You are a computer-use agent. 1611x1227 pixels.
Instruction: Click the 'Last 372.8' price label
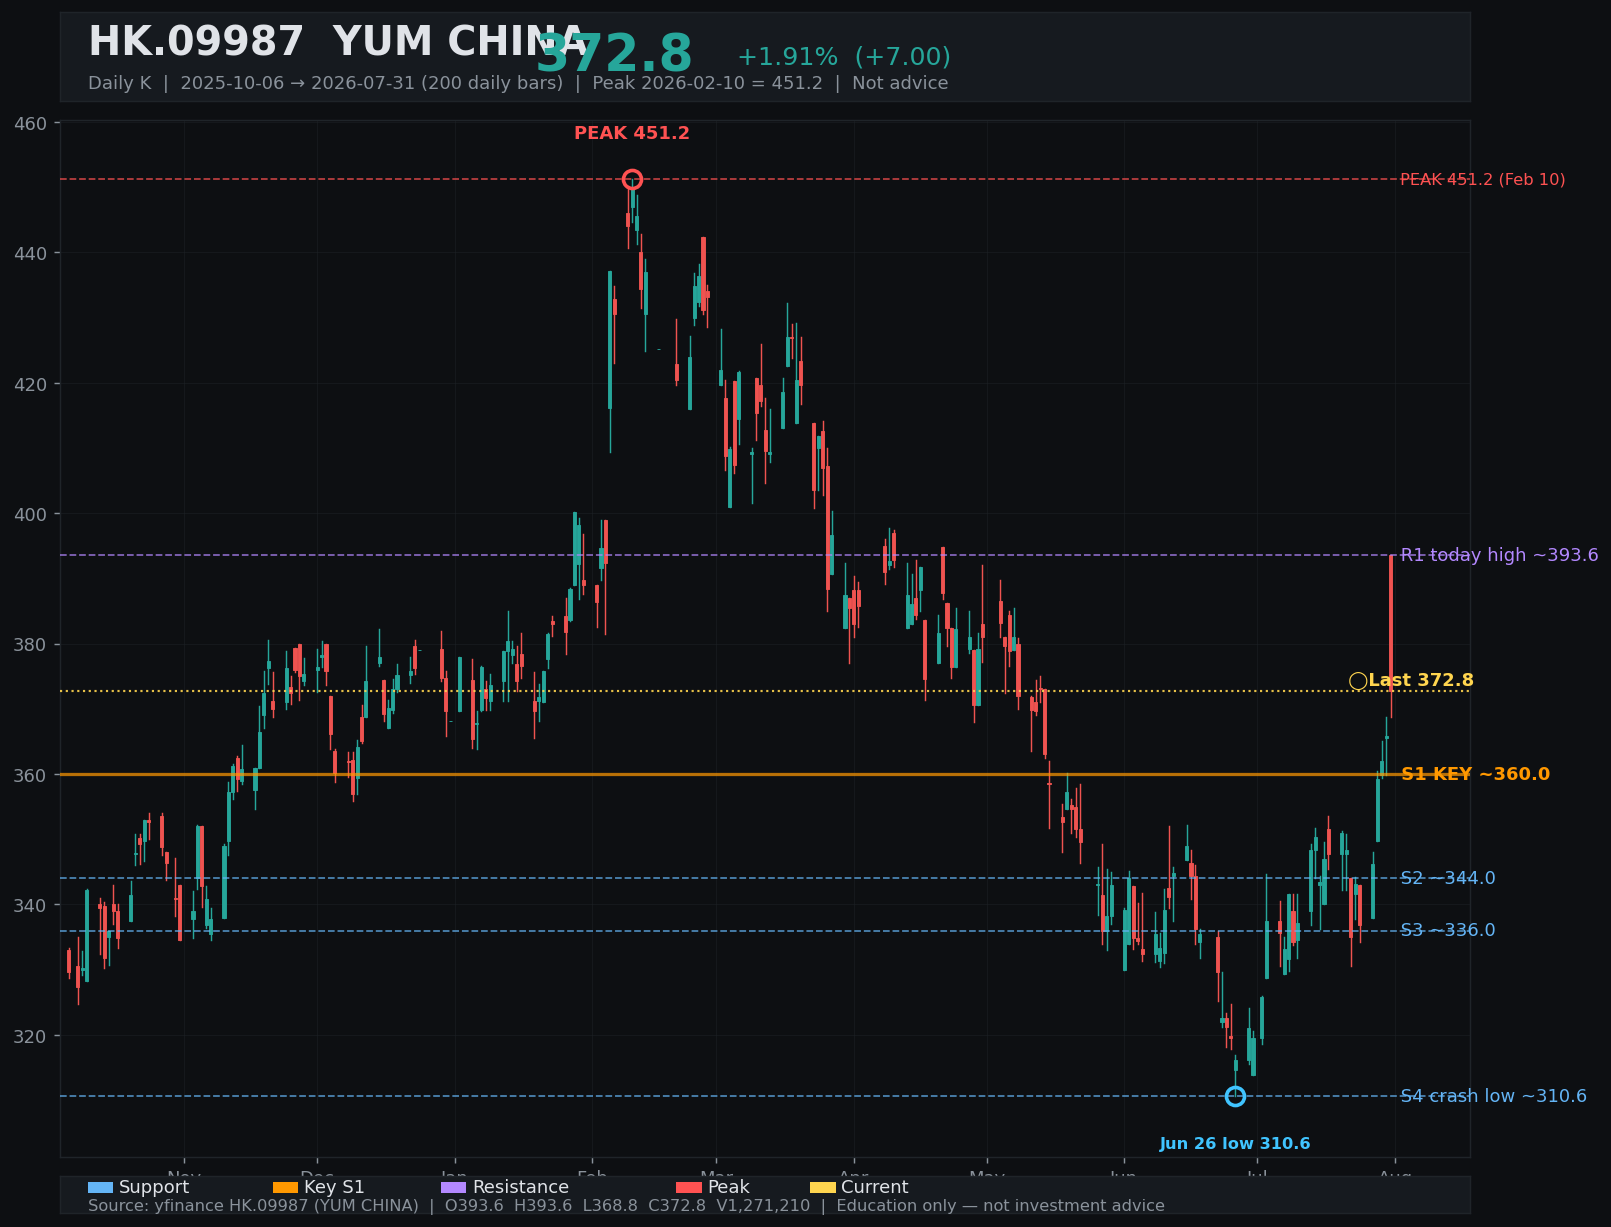click(1421, 681)
